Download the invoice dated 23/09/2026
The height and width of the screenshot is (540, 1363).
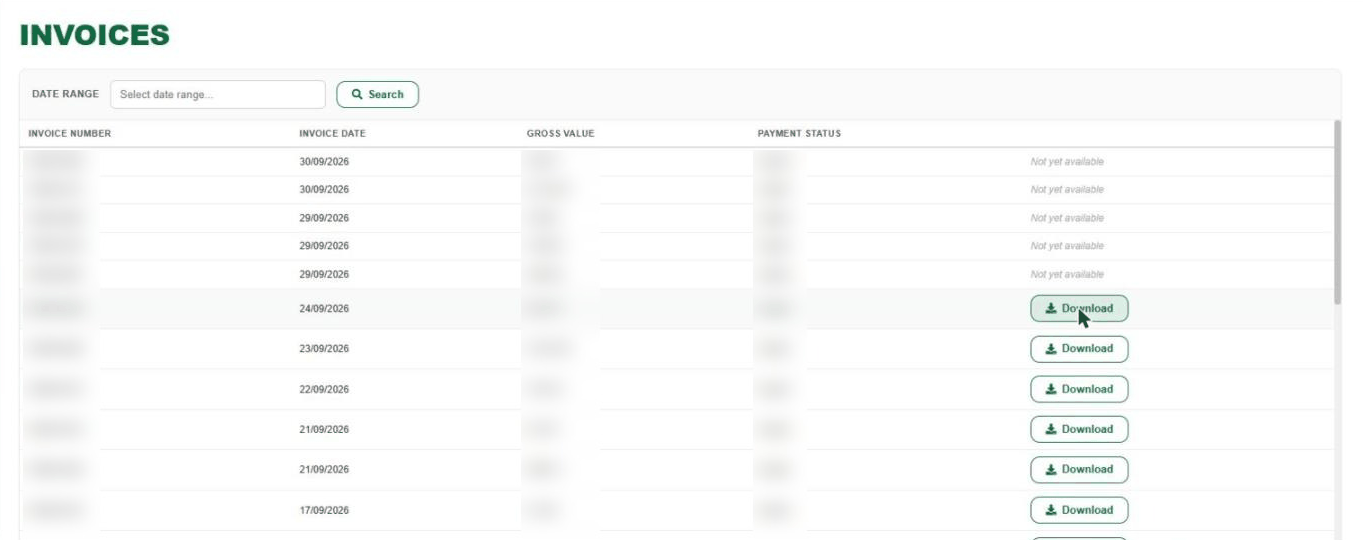coord(1079,349)
